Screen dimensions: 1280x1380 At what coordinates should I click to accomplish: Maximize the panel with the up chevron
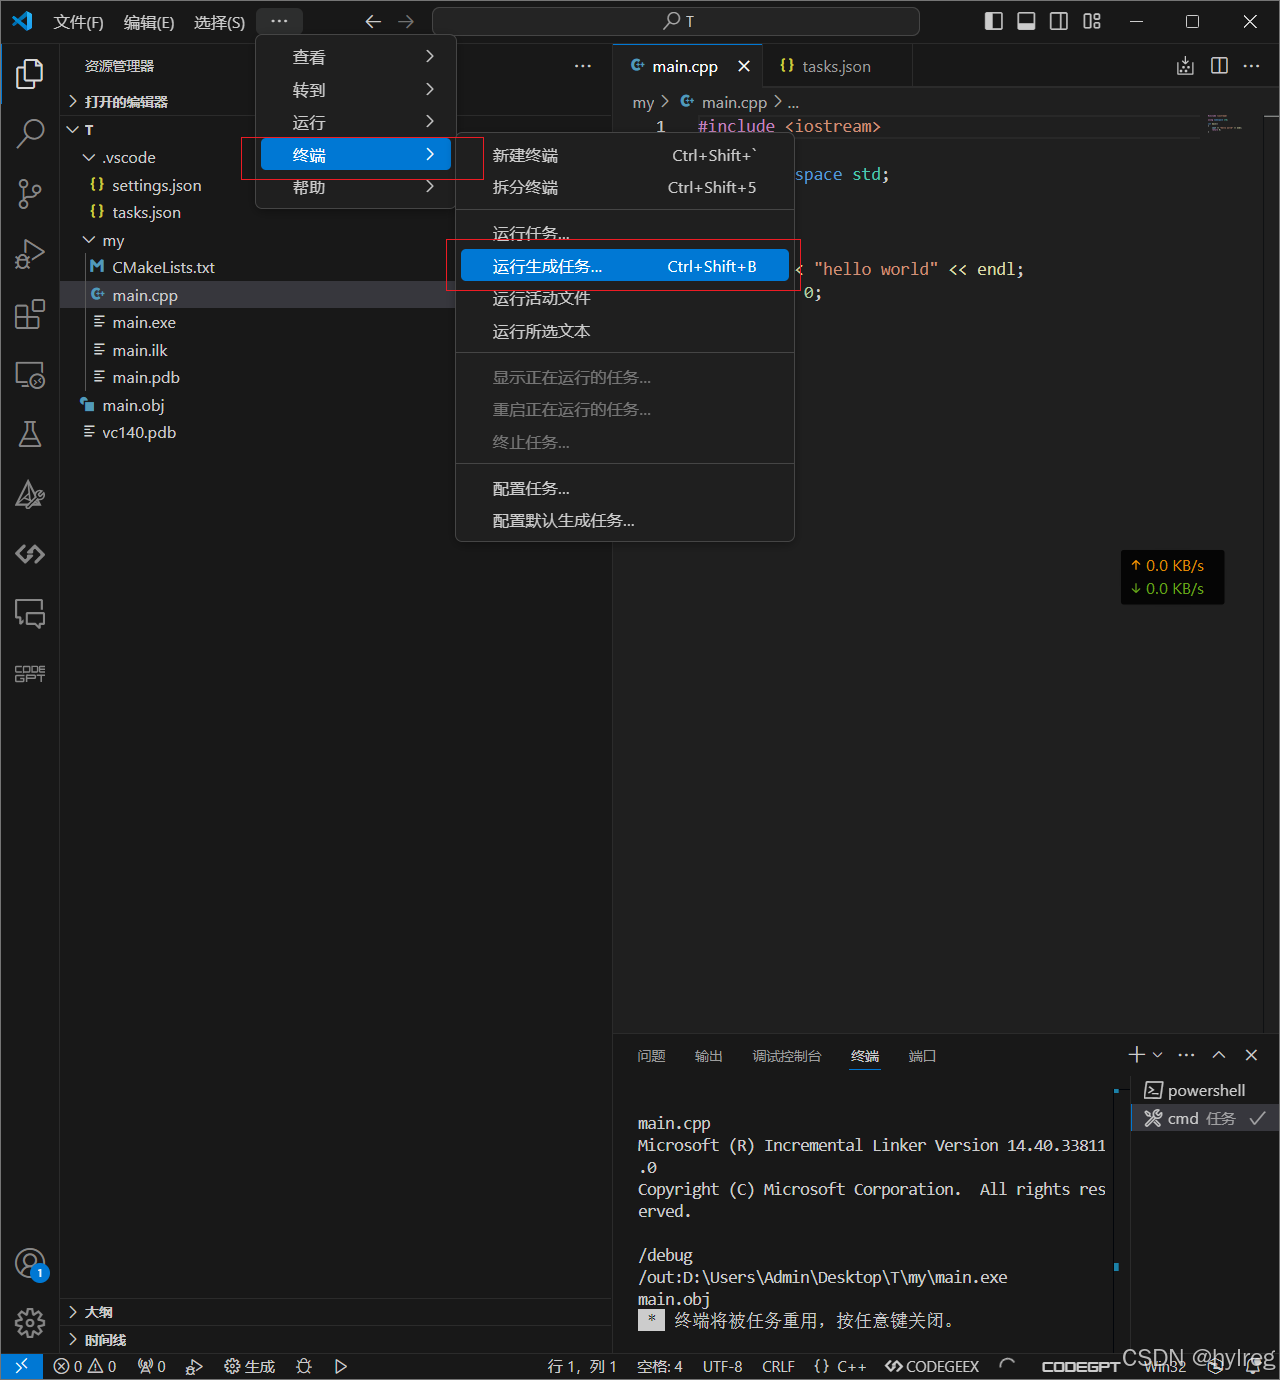pyautogui.click(x=1219, y=1055)
